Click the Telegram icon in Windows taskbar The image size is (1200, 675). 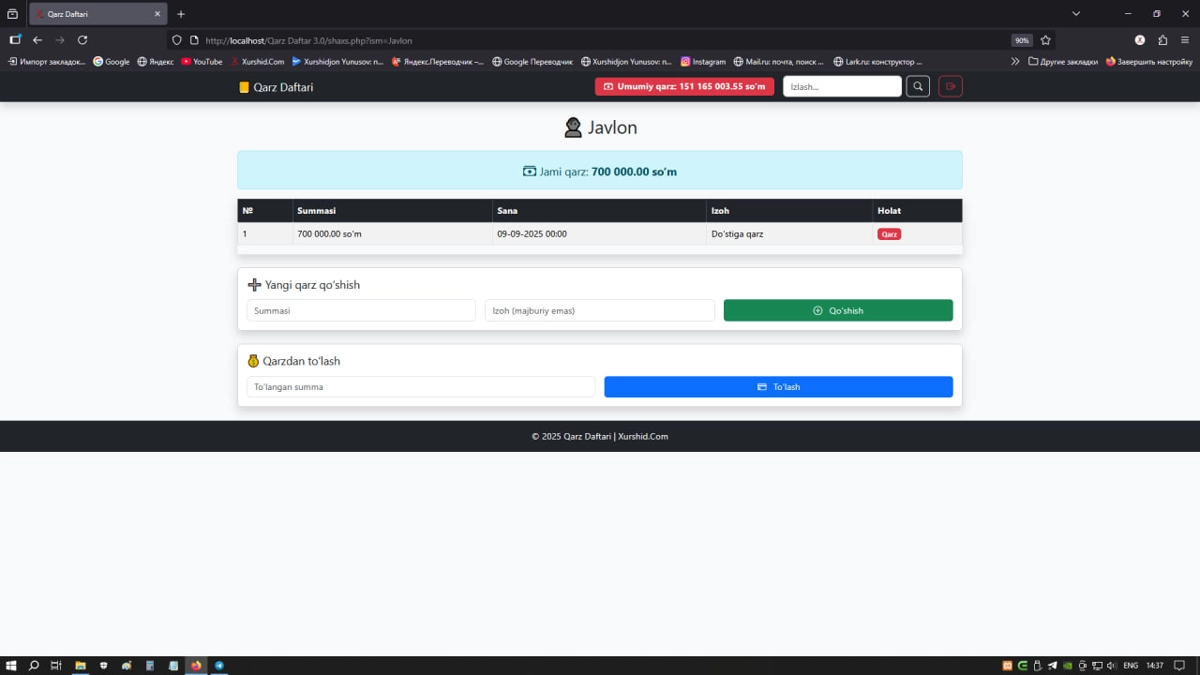tap(219, 665)
